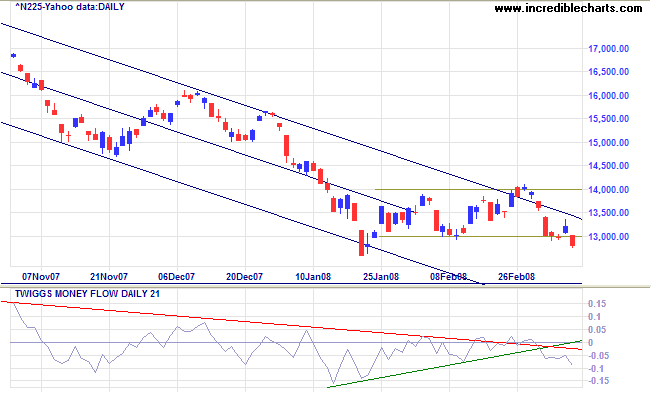651x395 pixels.
Task: Click the 17,000.00 price axis label
Action: pos(609,49)
